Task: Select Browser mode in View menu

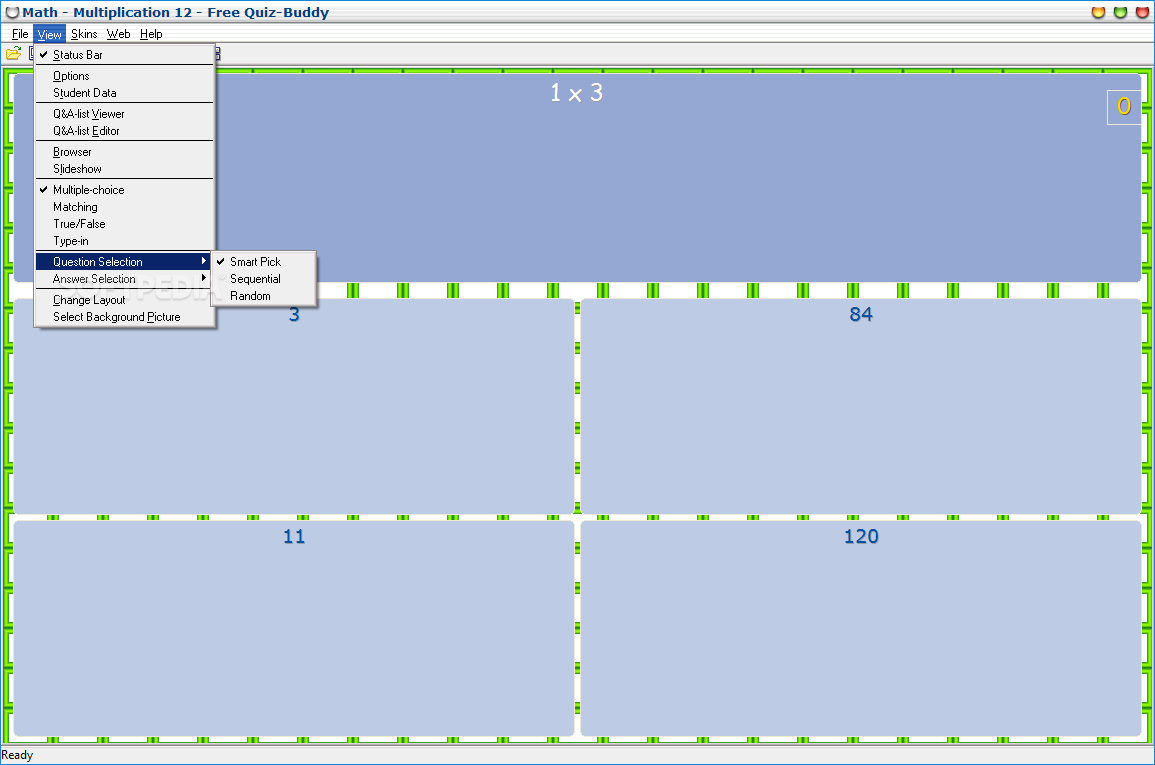Action: pos(124,152)
